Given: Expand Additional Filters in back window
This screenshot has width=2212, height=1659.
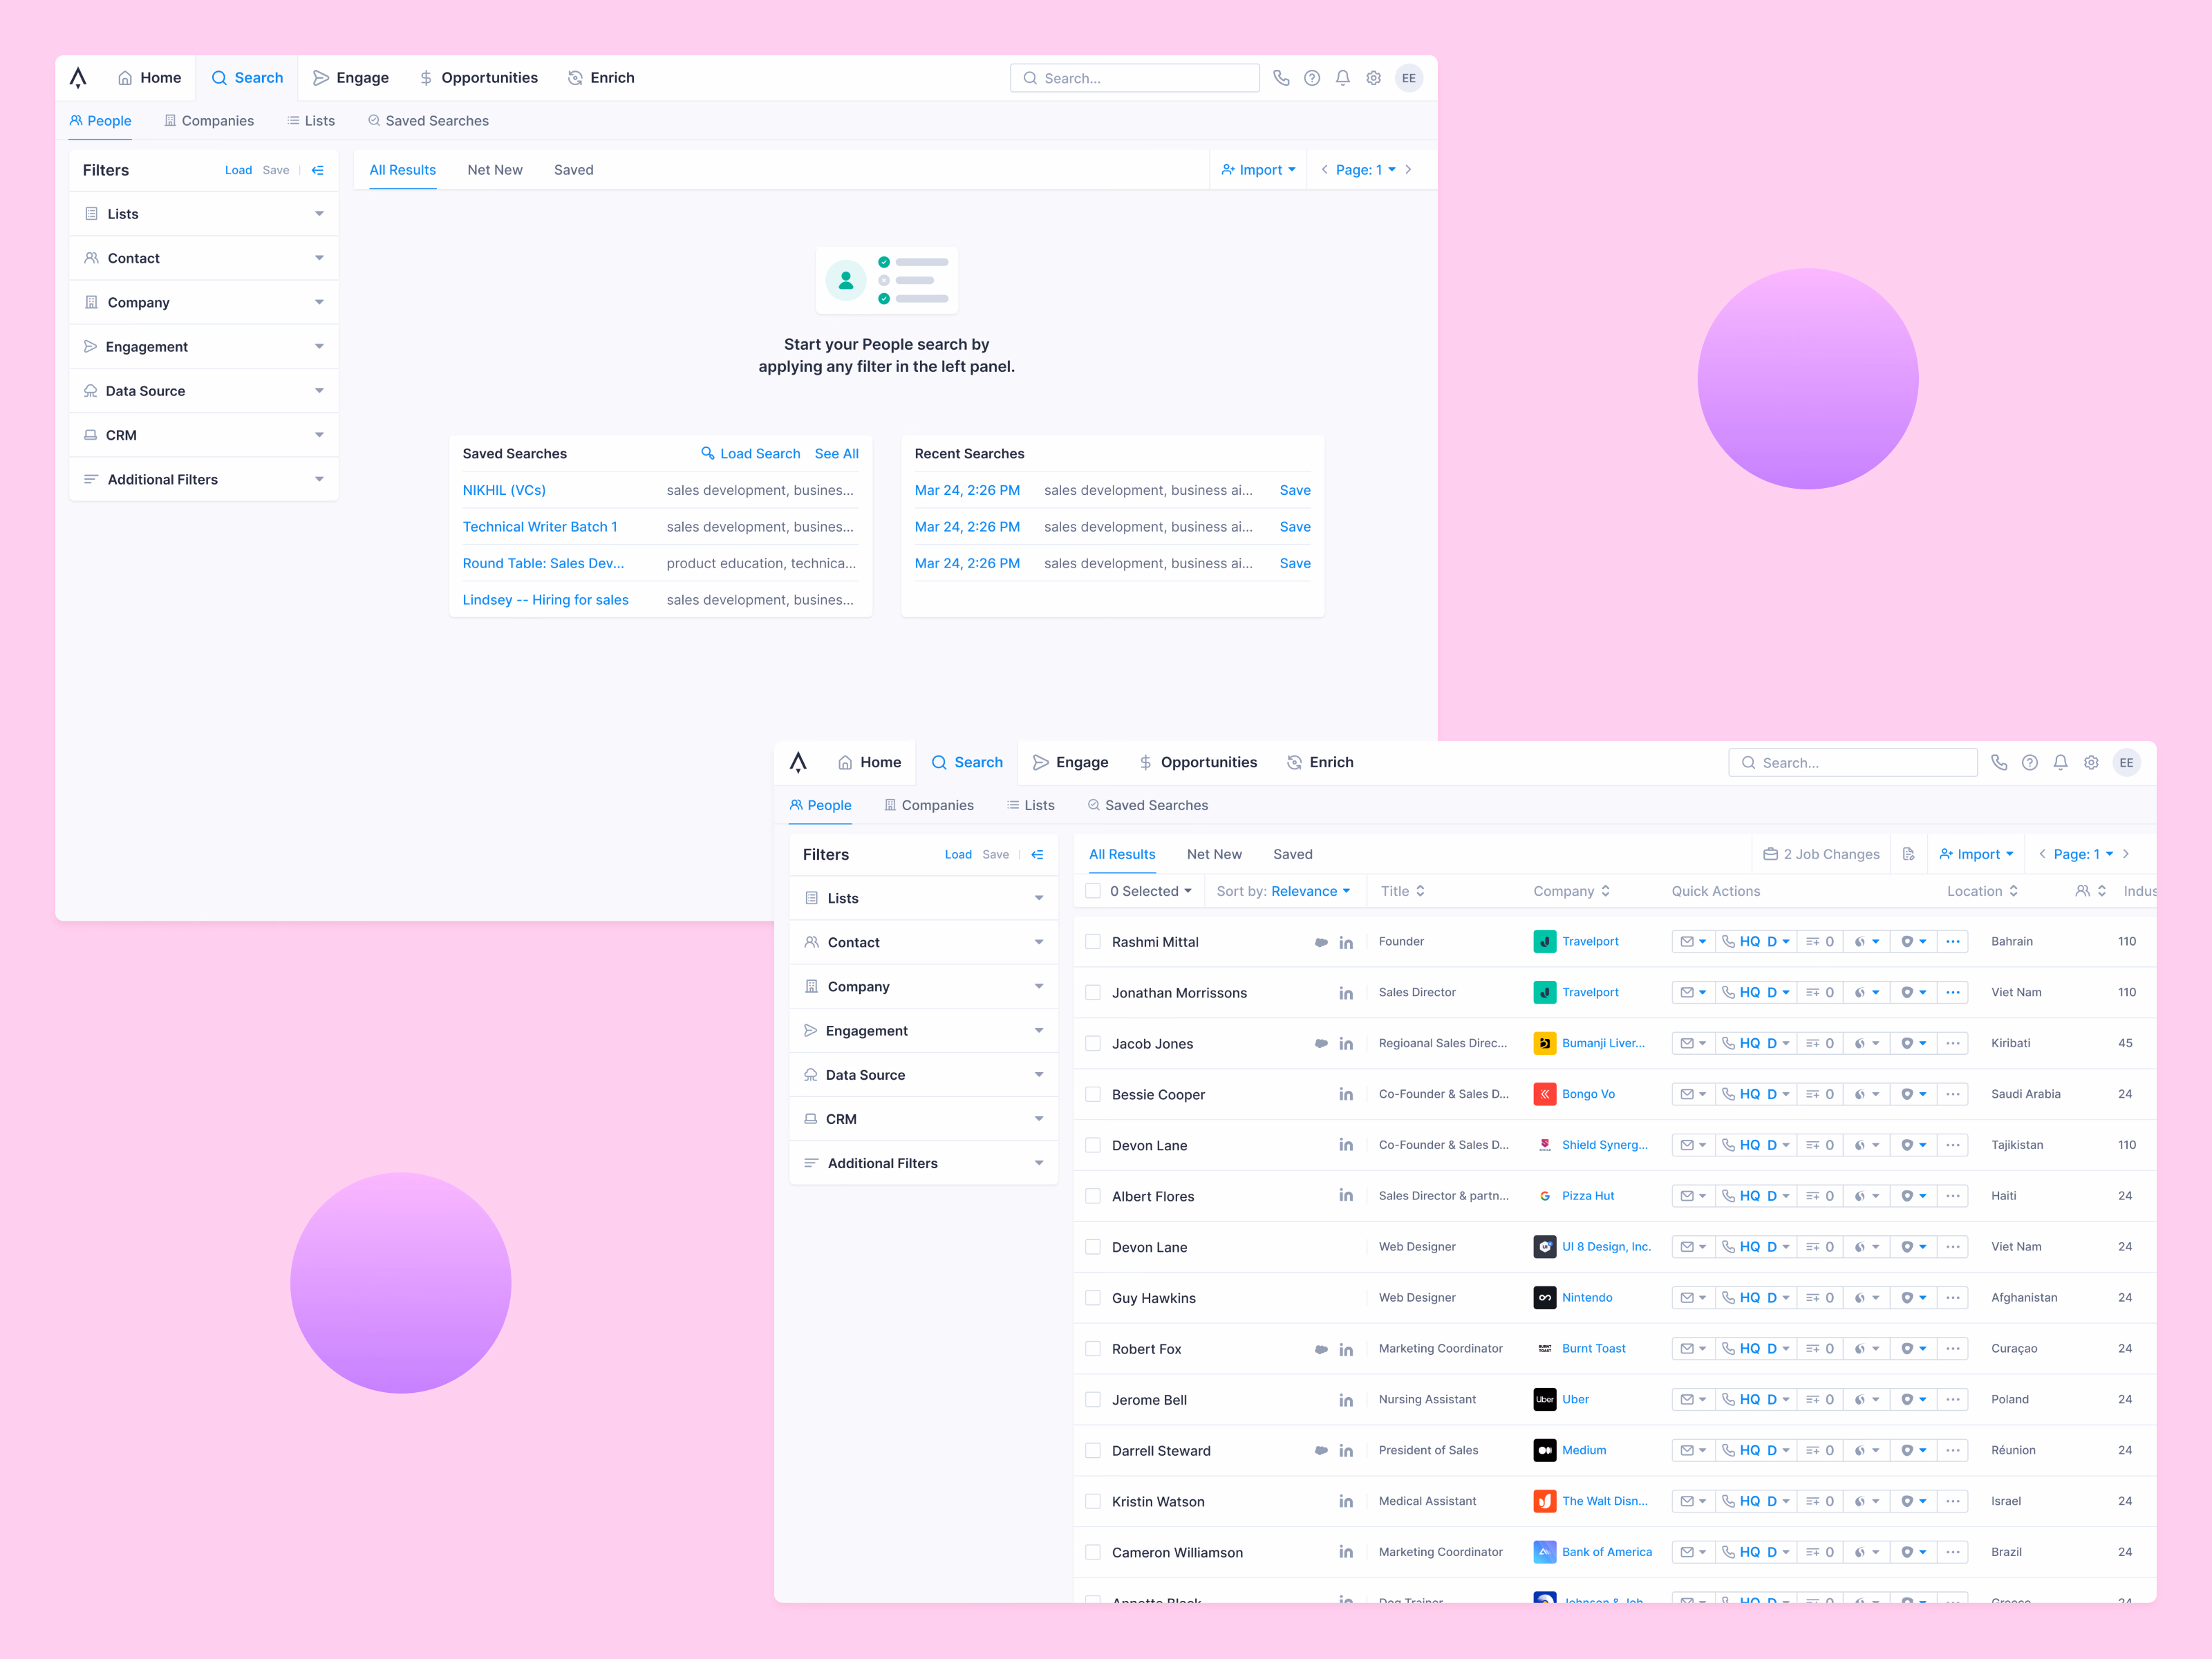Looking at the screenshot, I should 204,479.
